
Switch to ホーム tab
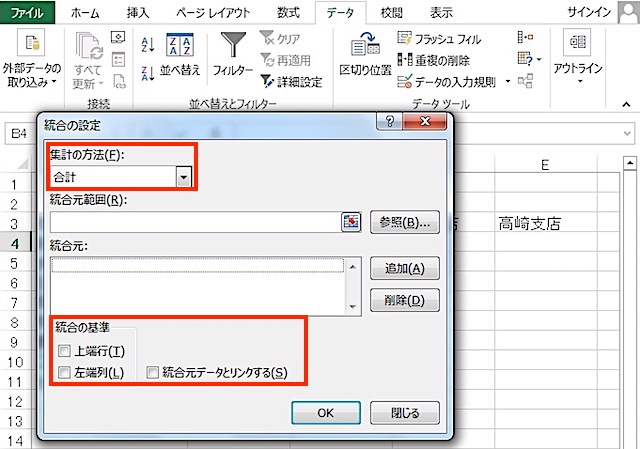85,13
